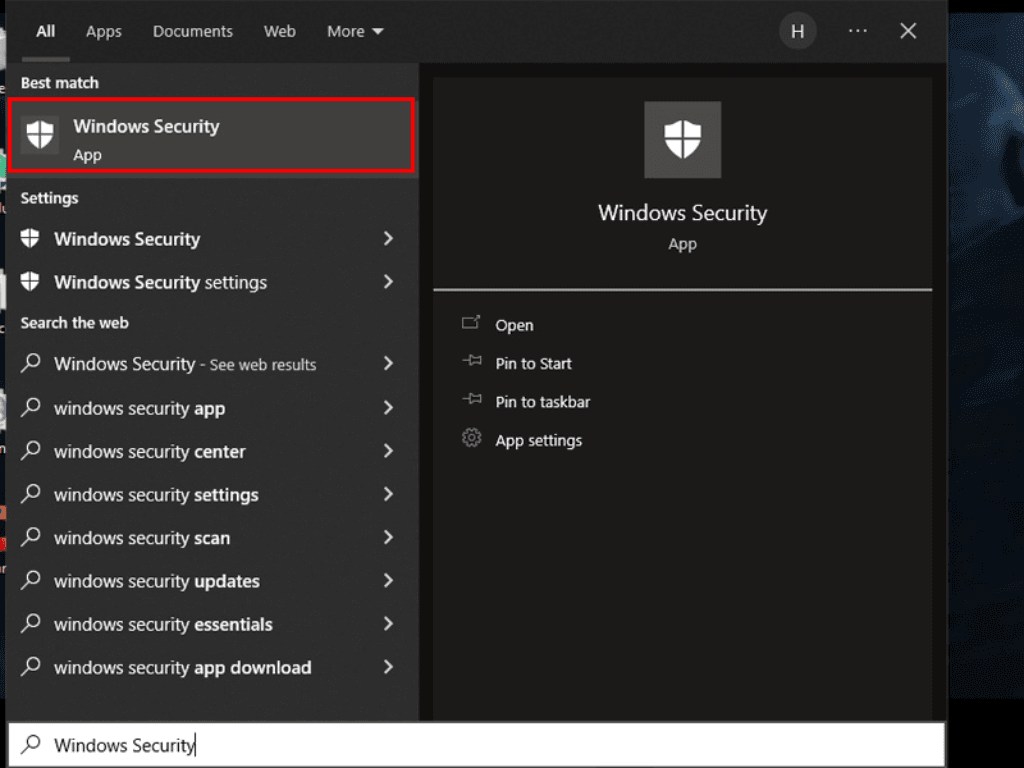
Task: Open the three-dots options menu
Action: 857,31
